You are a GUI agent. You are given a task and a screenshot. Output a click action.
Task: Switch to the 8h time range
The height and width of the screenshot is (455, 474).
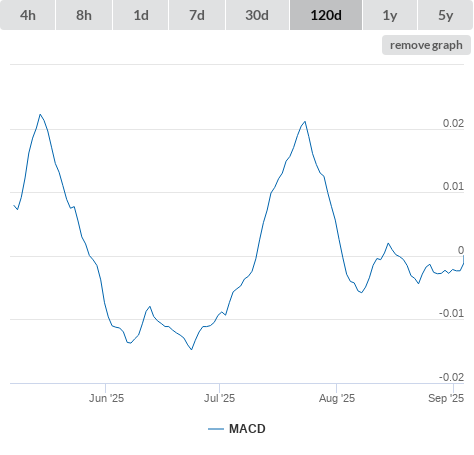(84, 15)
